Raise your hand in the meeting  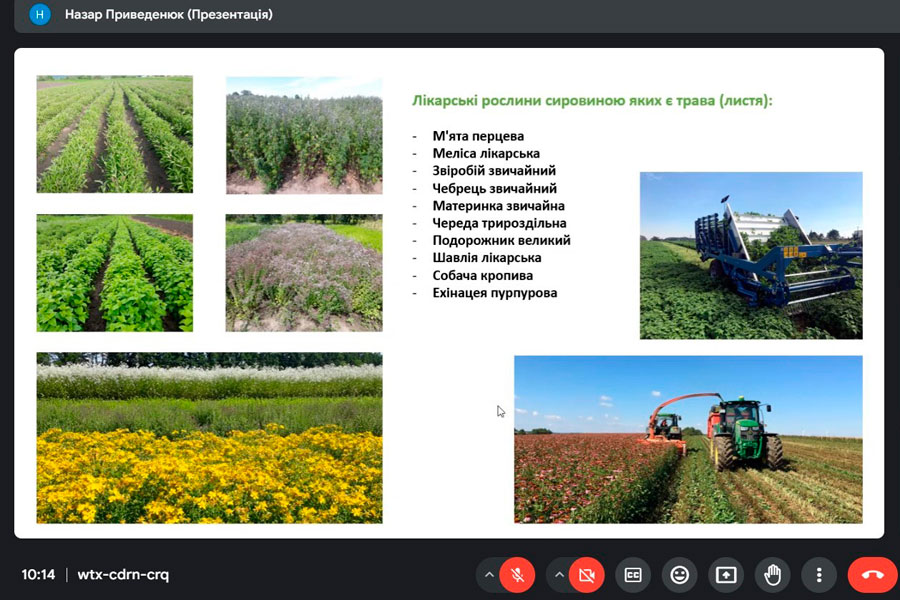tap(772, 575)
